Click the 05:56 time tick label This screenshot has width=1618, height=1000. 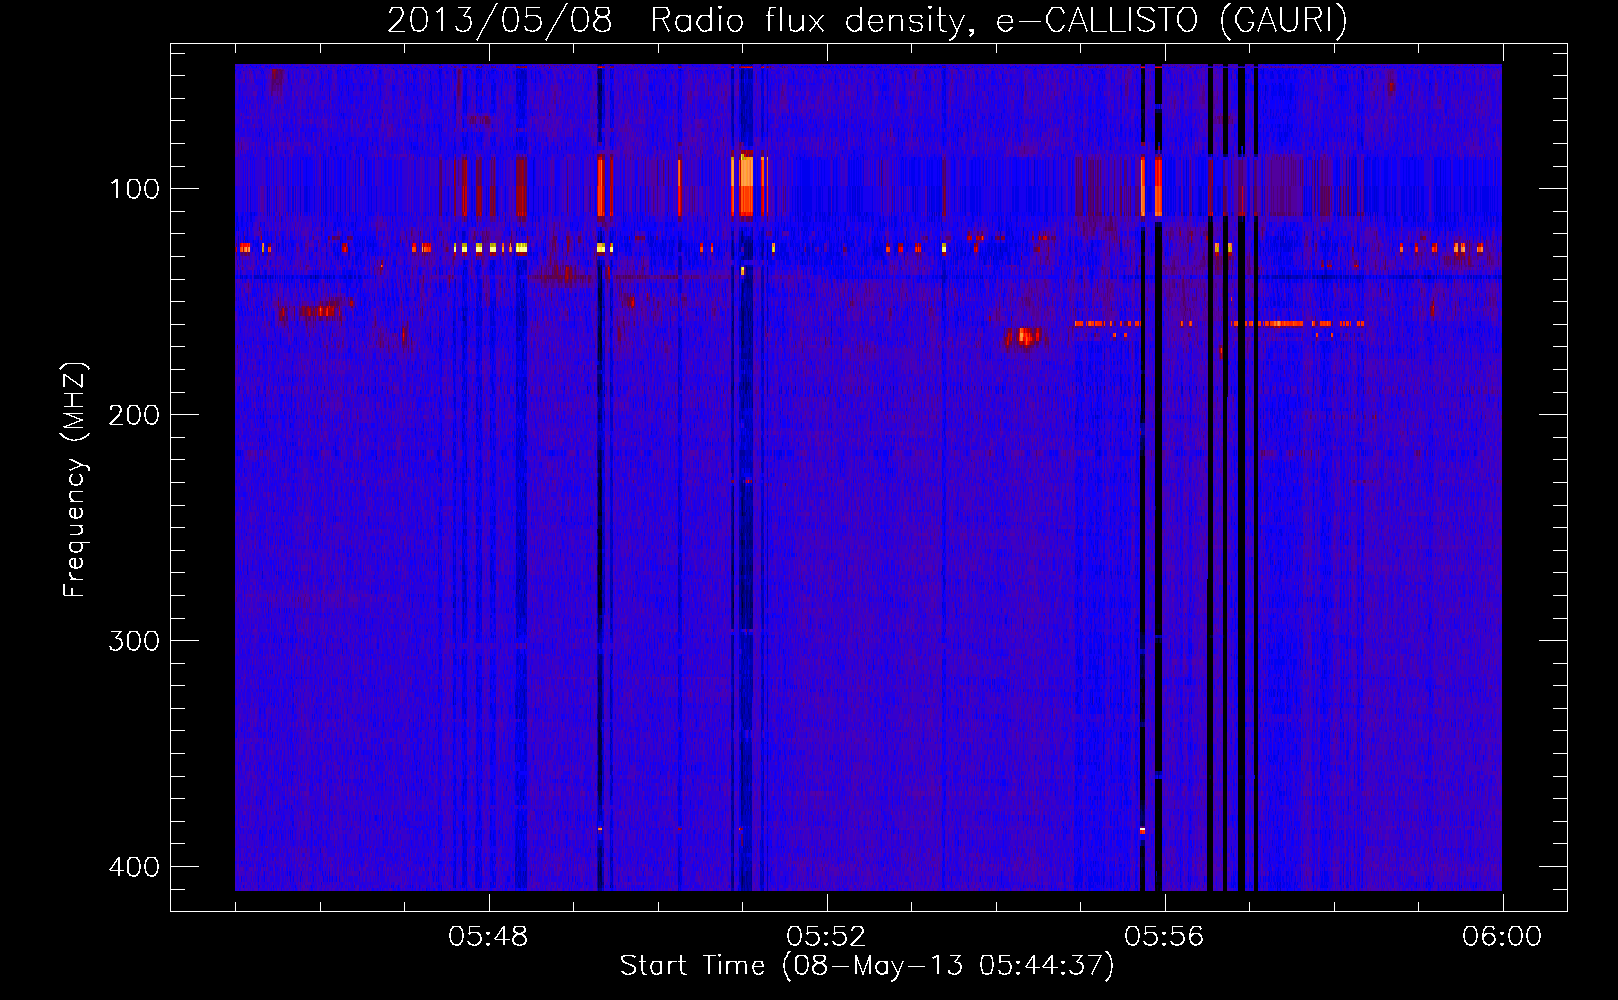coord(1164,937)
